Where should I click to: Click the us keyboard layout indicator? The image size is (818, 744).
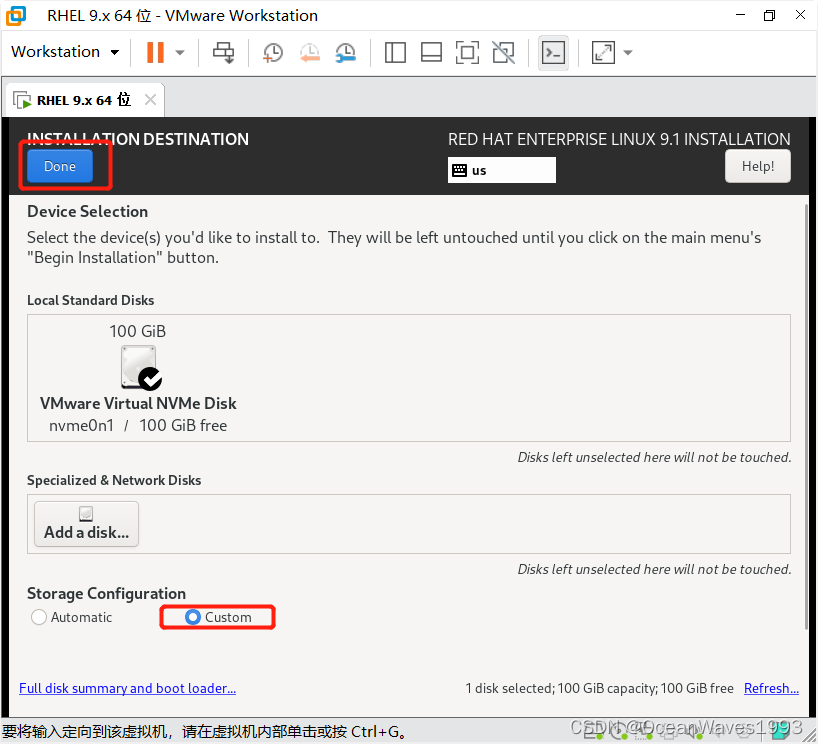[501, 170]
